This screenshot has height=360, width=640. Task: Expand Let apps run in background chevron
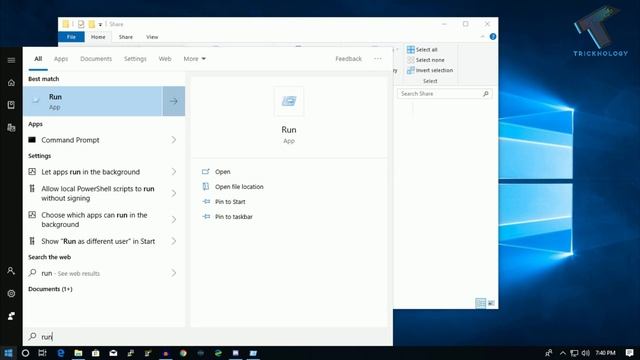pyautogui.click(x=174, y=172)
